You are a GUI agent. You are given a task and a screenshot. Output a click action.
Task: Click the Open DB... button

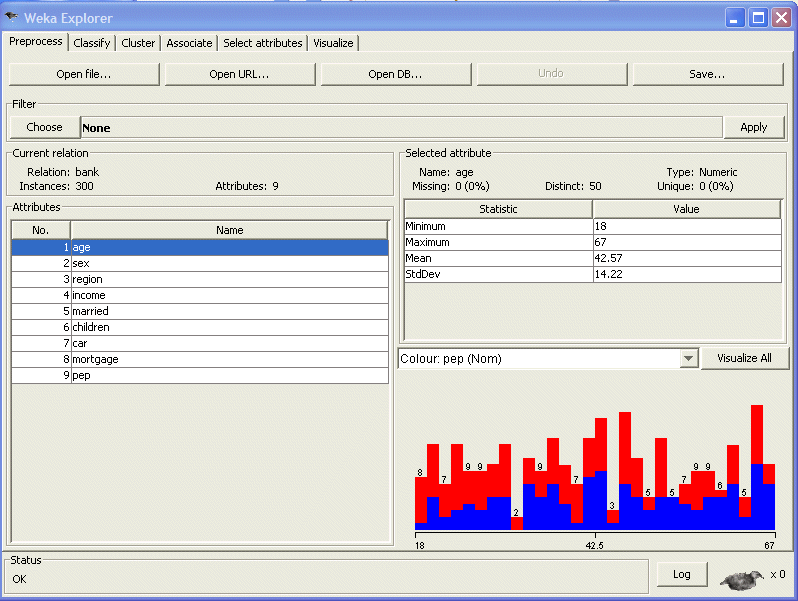coord(395,74)
